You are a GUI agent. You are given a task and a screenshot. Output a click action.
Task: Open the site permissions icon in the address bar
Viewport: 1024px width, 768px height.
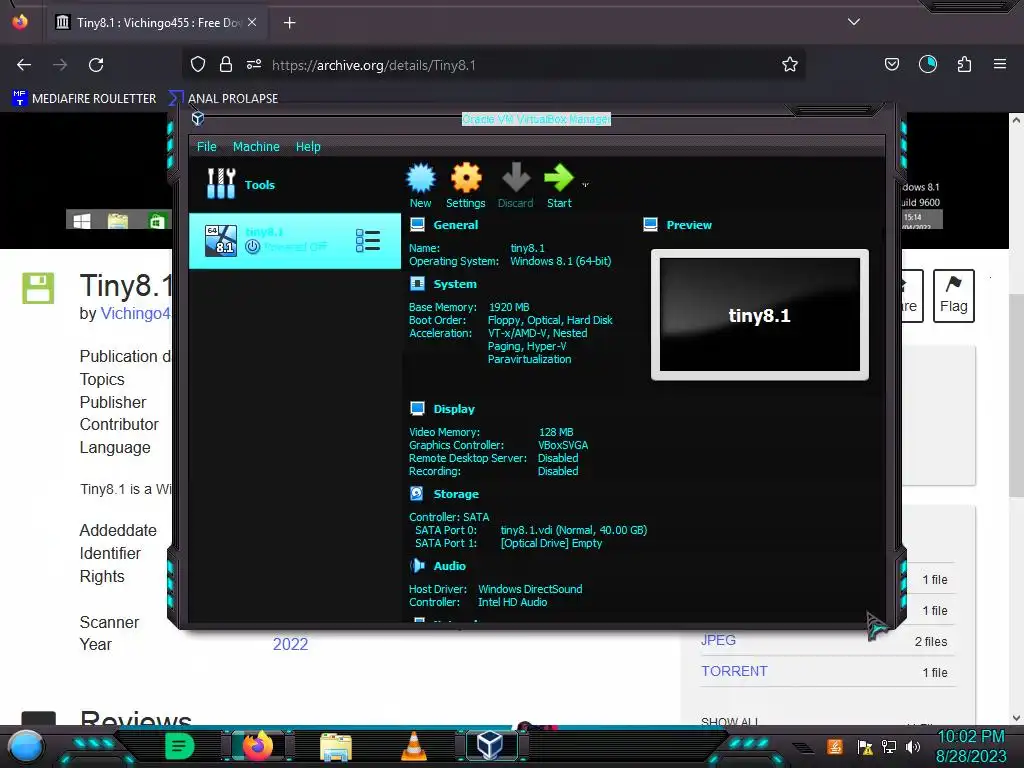tap(254, 64)
